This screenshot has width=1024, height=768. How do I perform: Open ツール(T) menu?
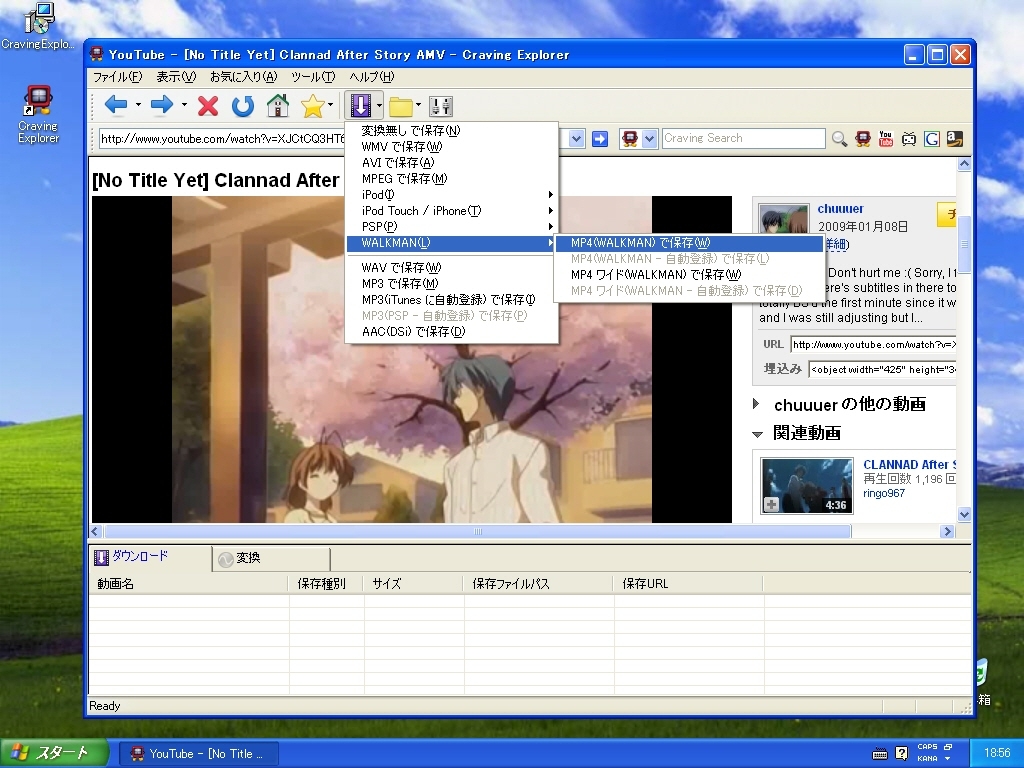[x=313, y=77]
